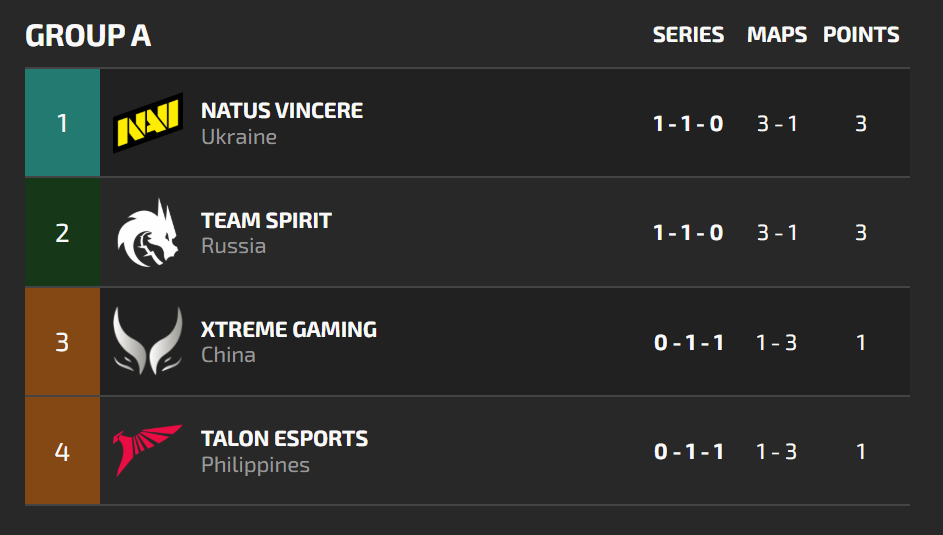Click Team Spirit's points value
The width and height of the screenshot is (943, 535).
[x=861, y=233]
